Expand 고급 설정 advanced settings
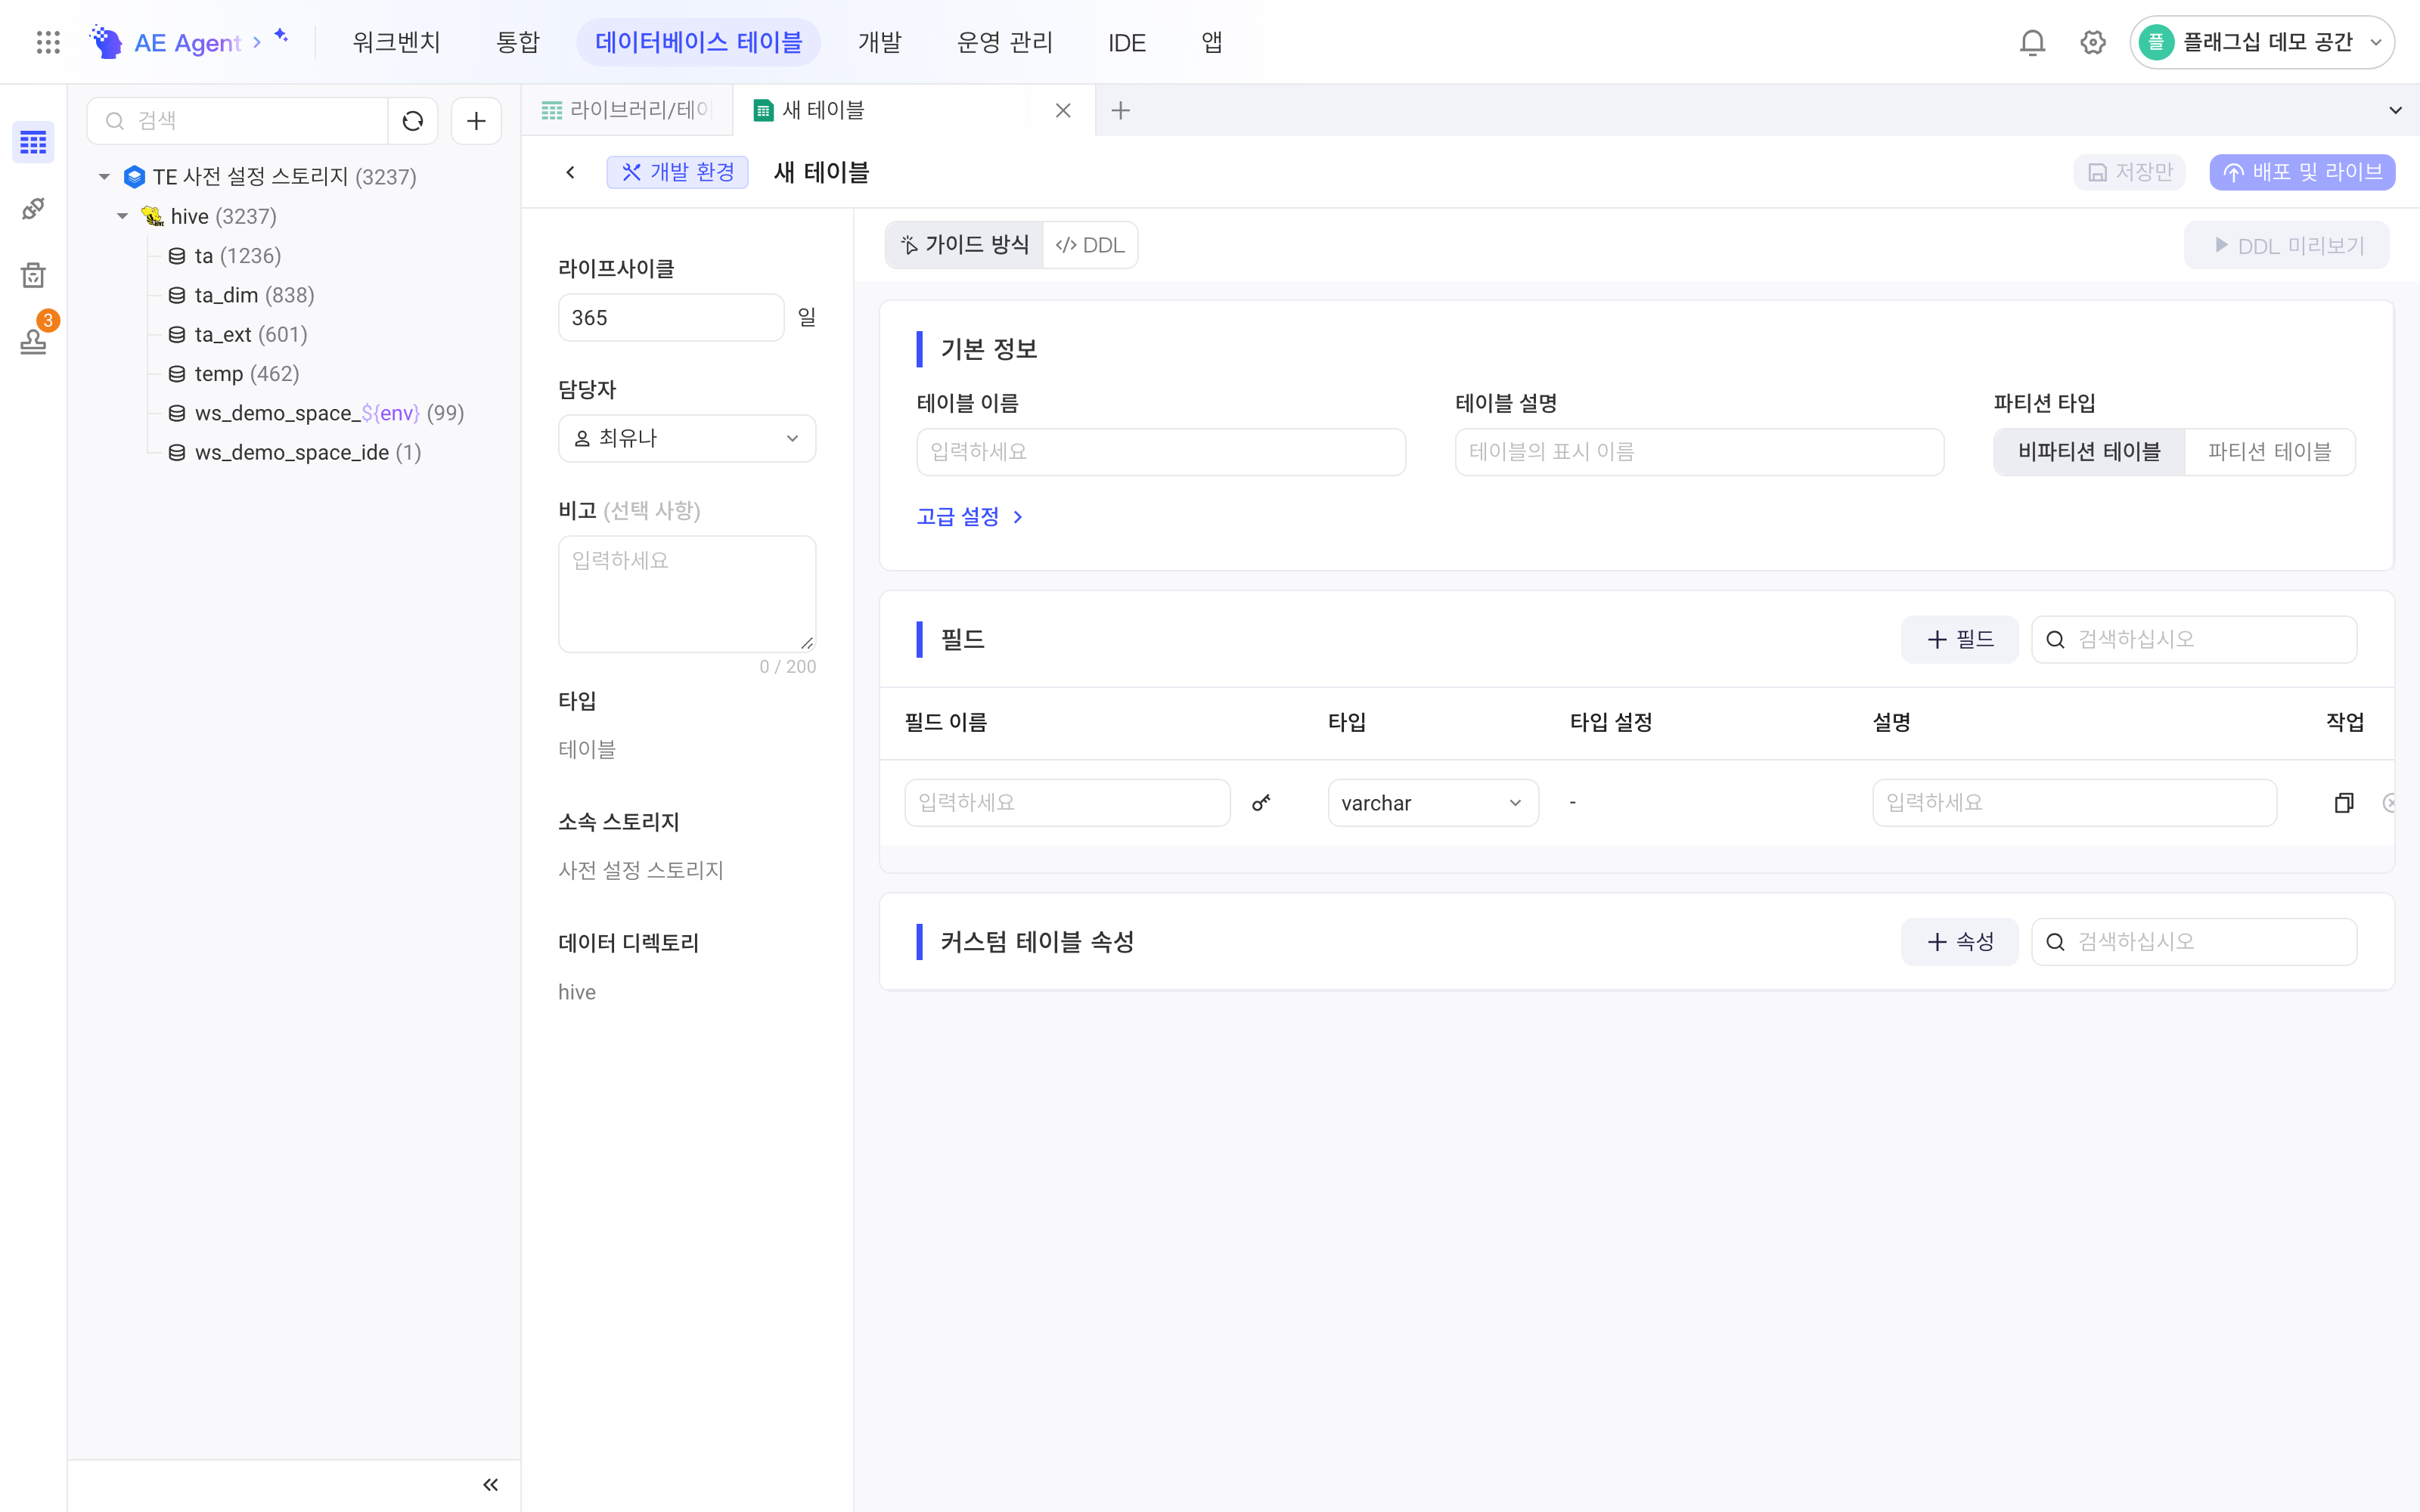2420x1512 pixels. (x=969, y=517)
